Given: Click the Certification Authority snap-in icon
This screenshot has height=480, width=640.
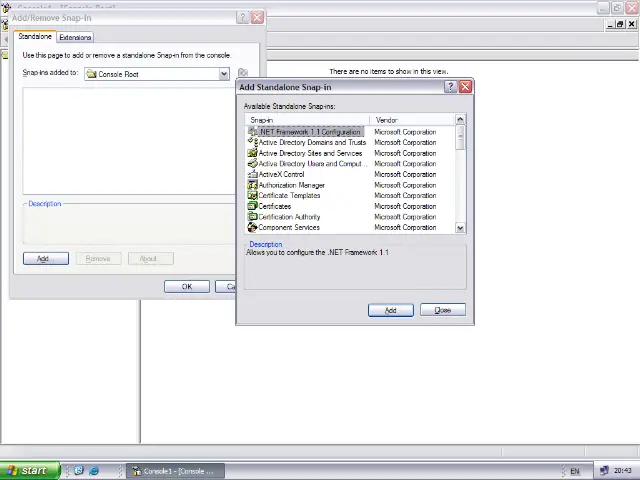Looking at the screenshot, I should [x=253, y=217].
